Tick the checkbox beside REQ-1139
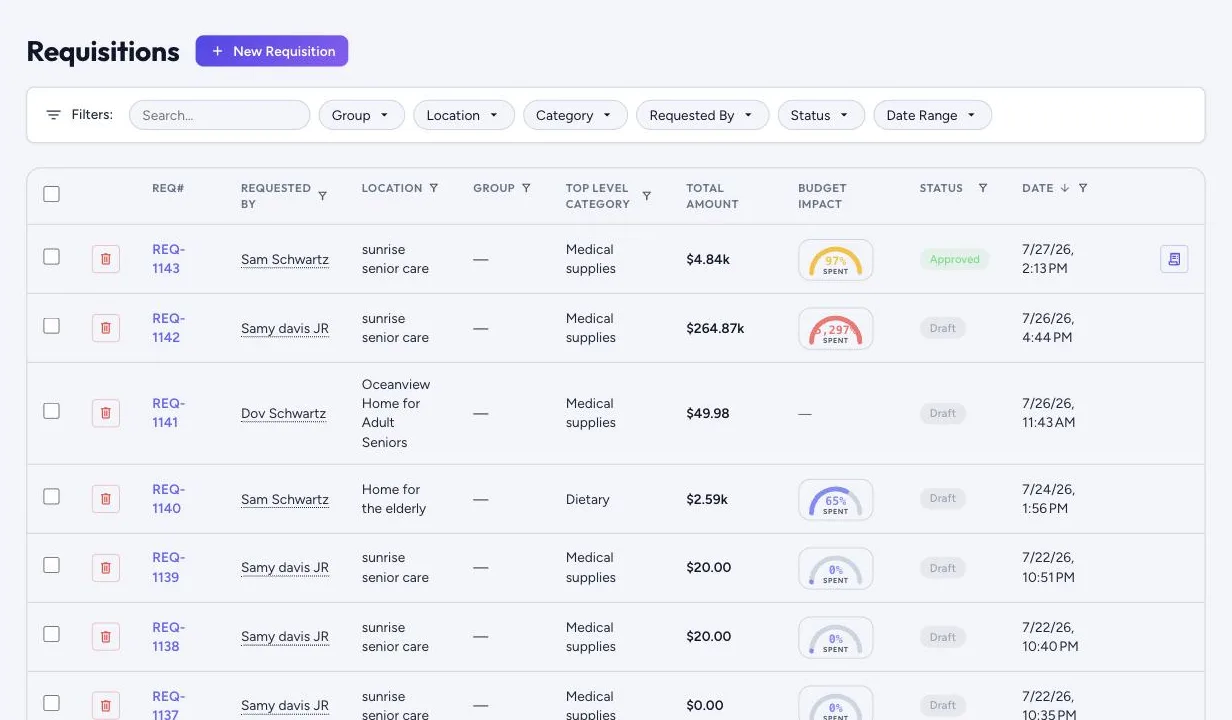Screen dimensions: 1232x720 (52, 565)
